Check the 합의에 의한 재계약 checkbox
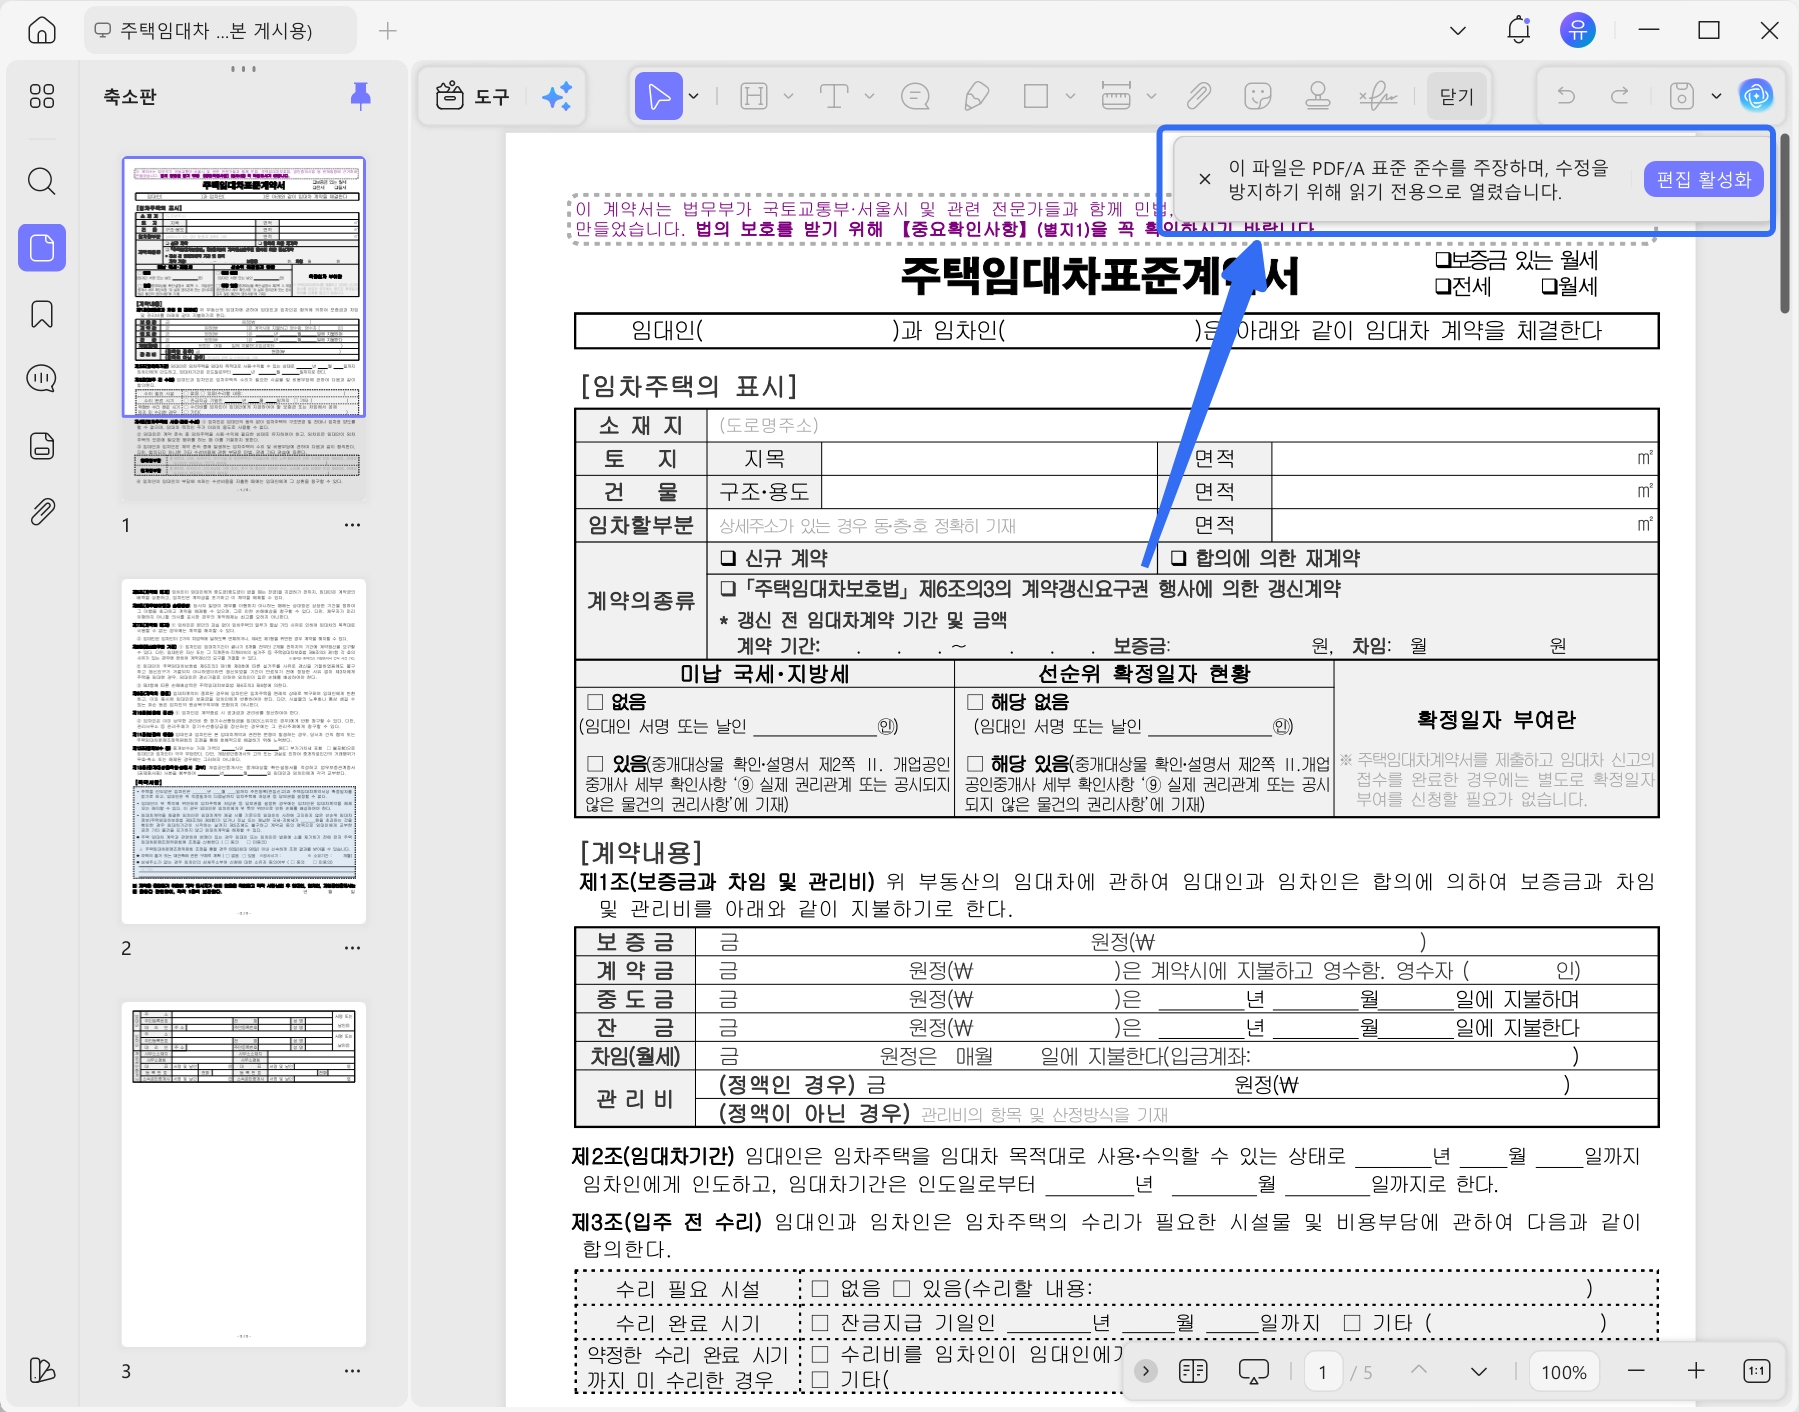Screen dimensions: 1799x1412 tap(1178, 558)
